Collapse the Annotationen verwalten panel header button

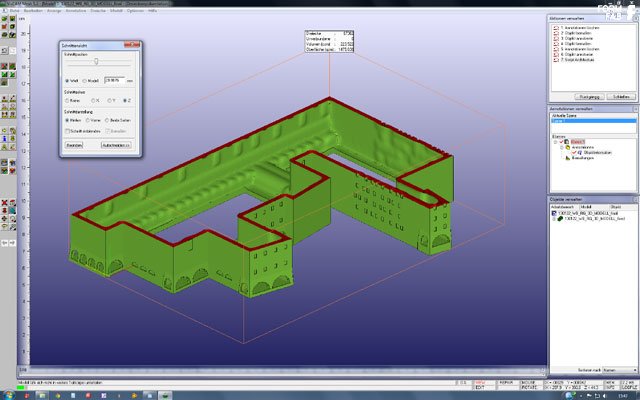tap(635, 109)
